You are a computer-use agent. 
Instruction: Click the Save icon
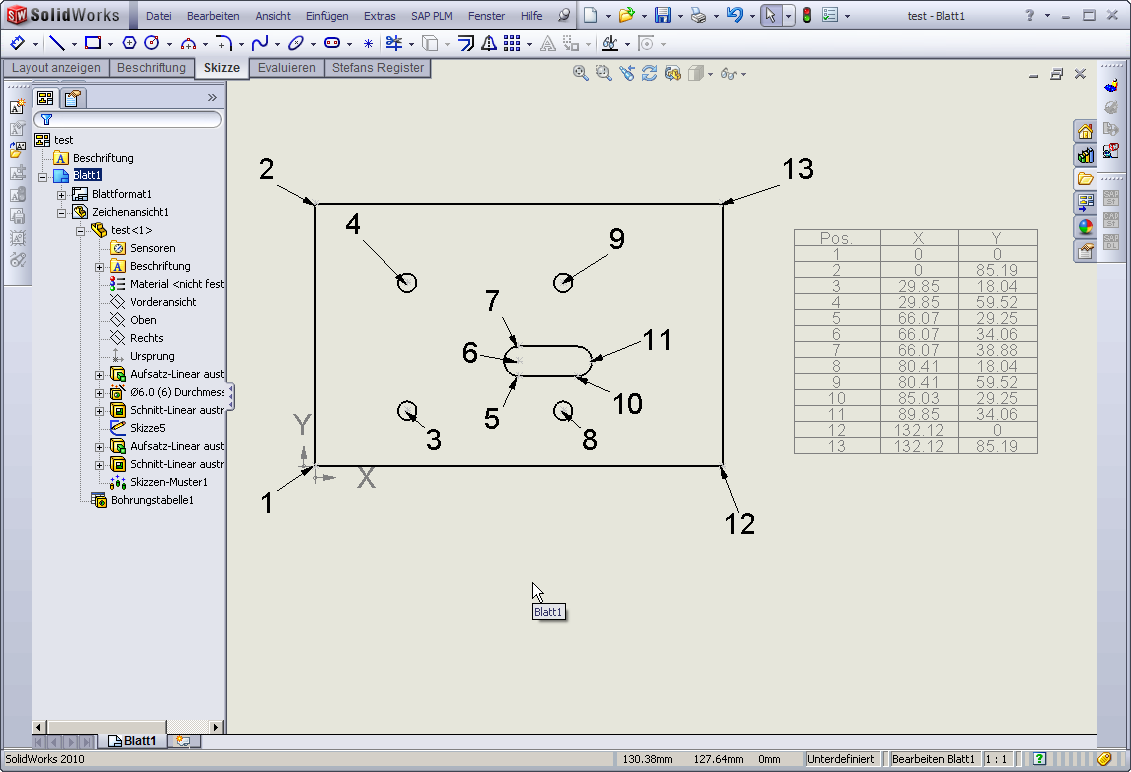662,15
